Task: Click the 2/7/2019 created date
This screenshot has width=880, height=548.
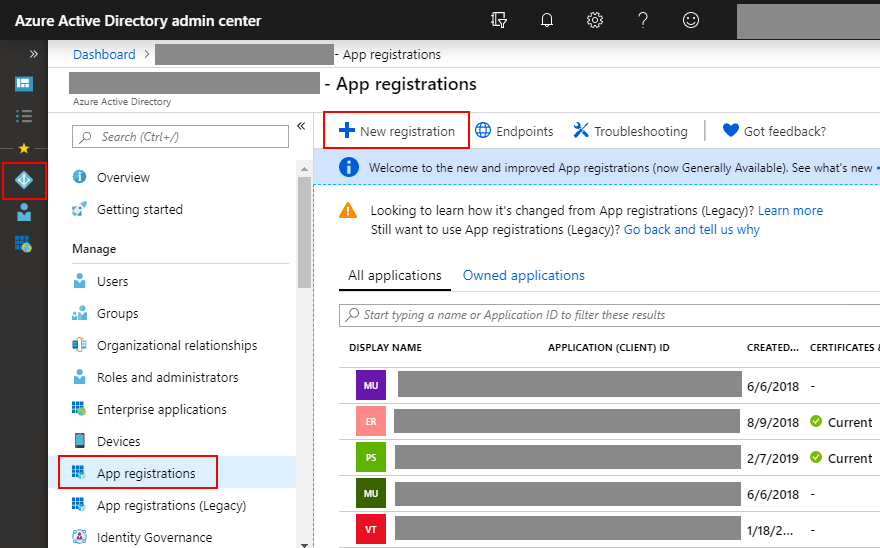Action: point(773,458)
